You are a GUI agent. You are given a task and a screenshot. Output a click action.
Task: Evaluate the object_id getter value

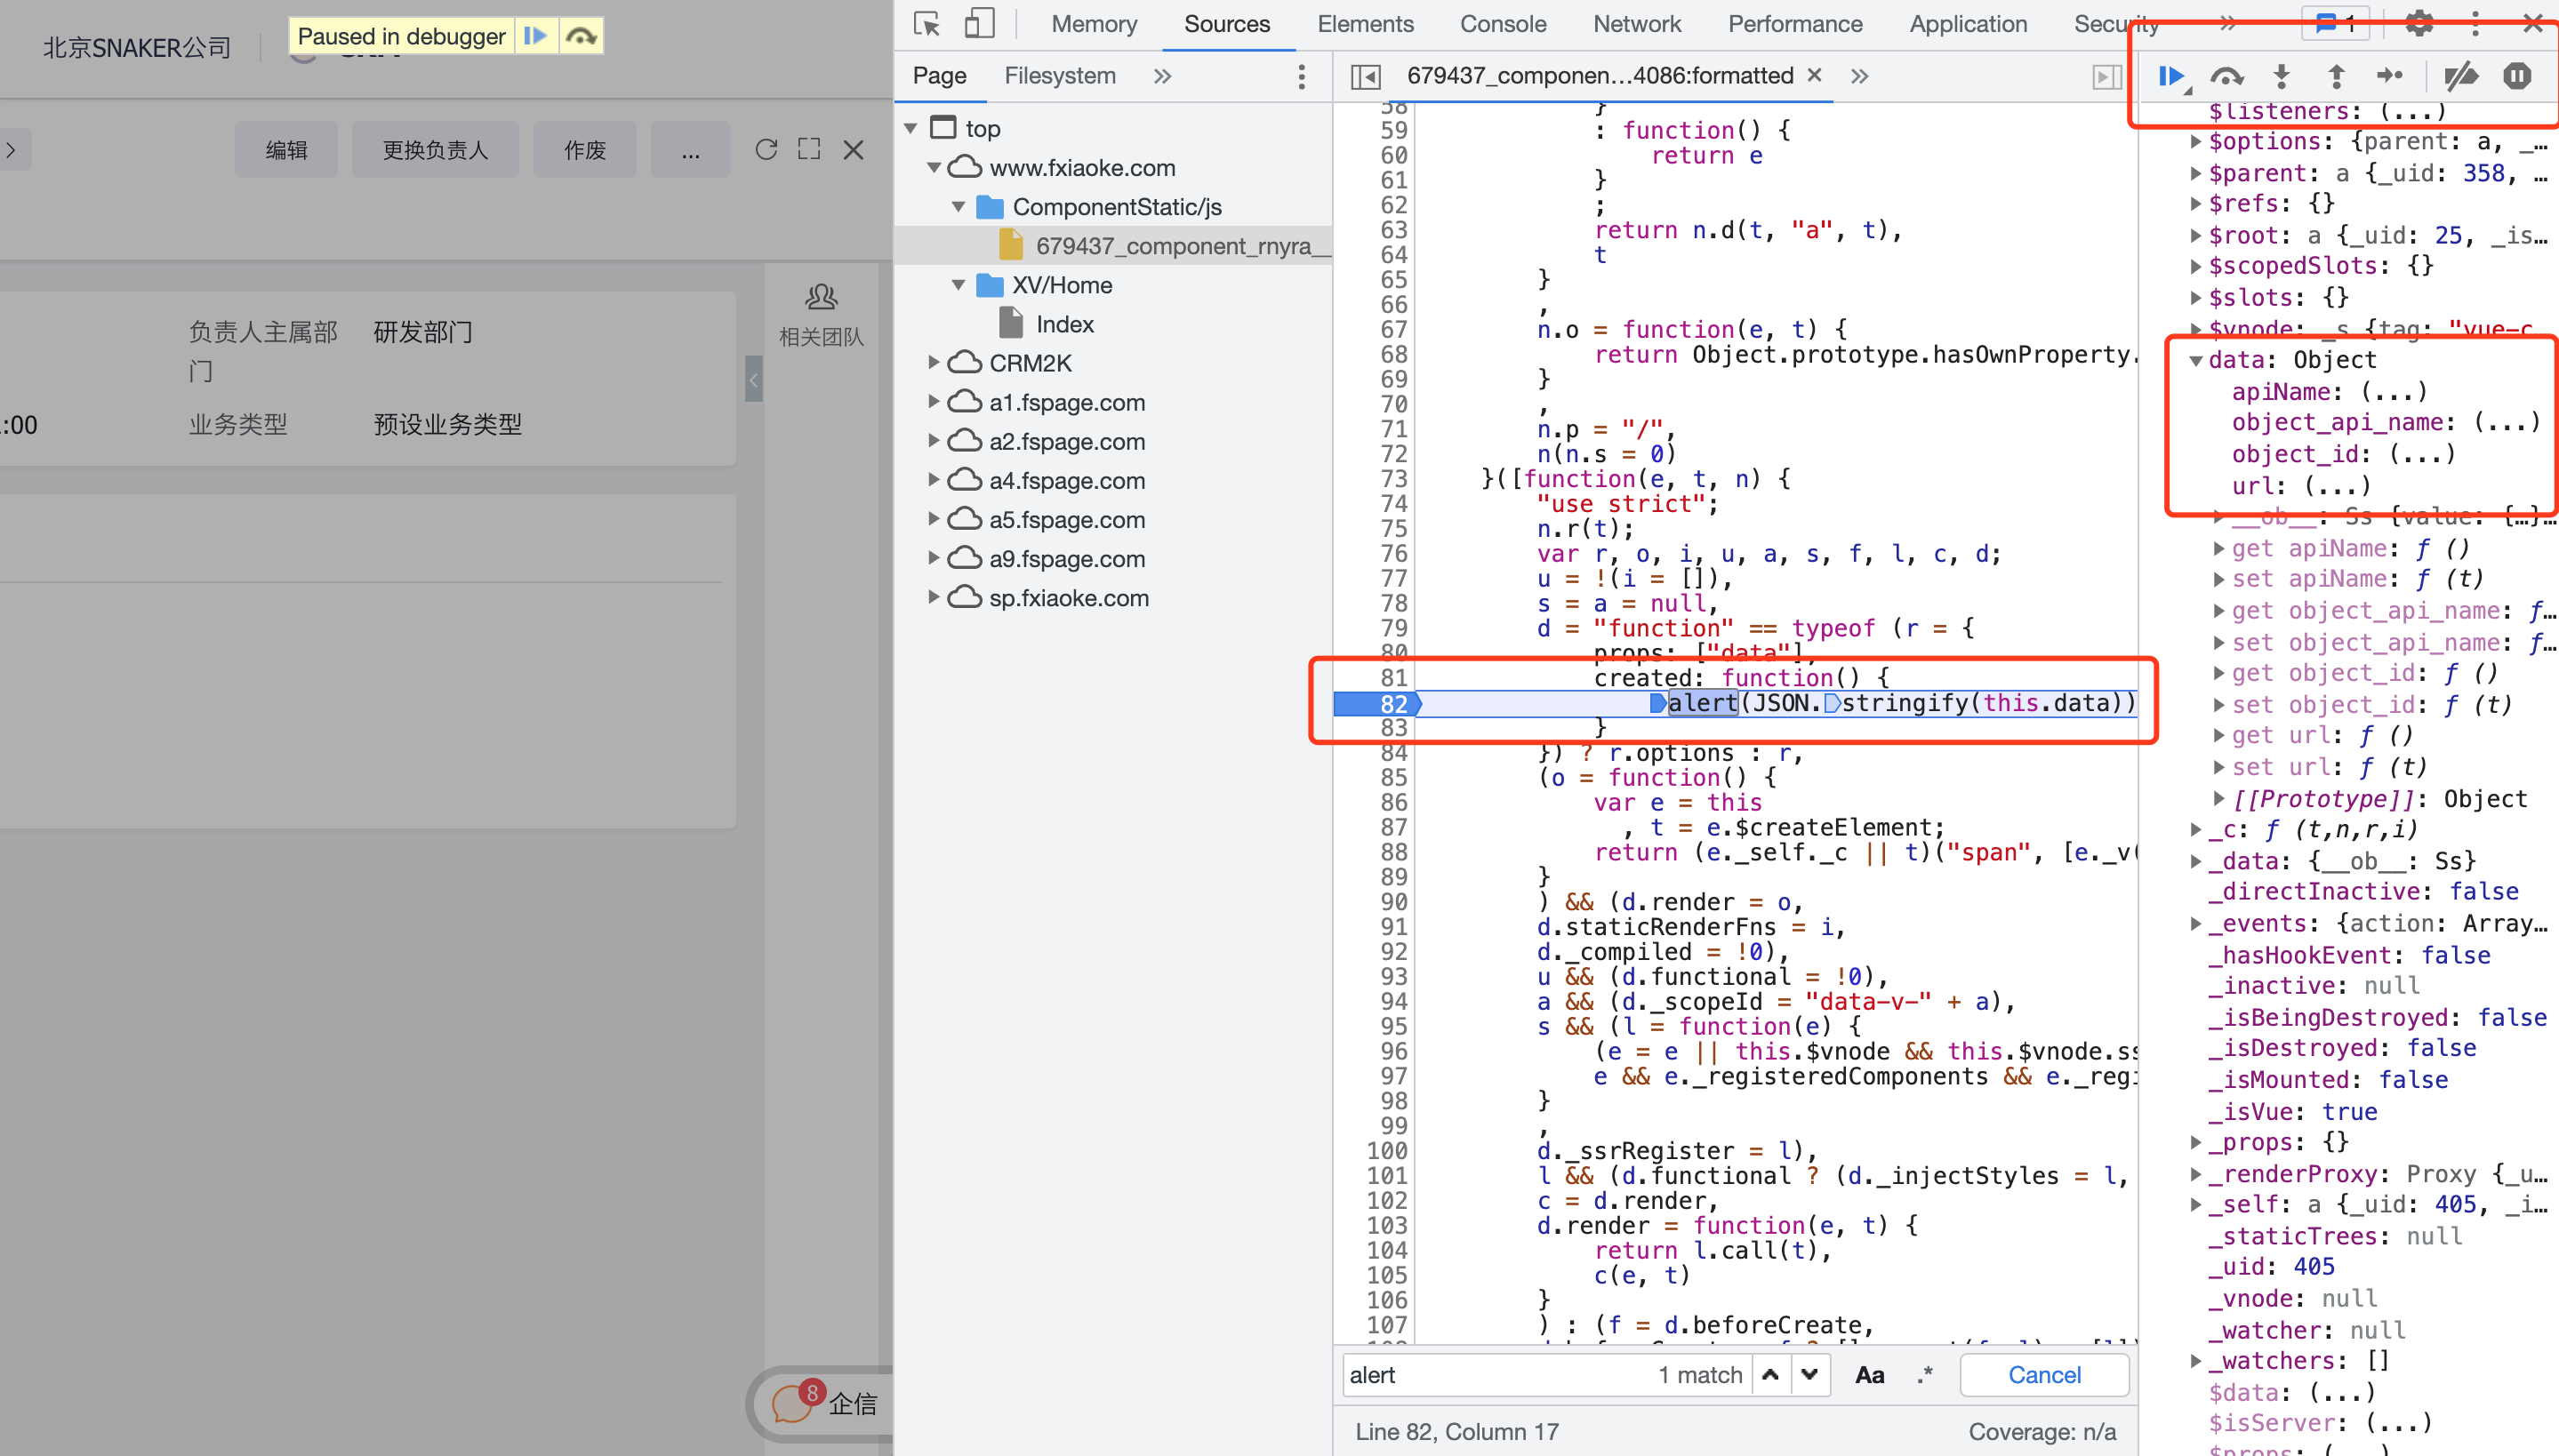click(2422, 454)
